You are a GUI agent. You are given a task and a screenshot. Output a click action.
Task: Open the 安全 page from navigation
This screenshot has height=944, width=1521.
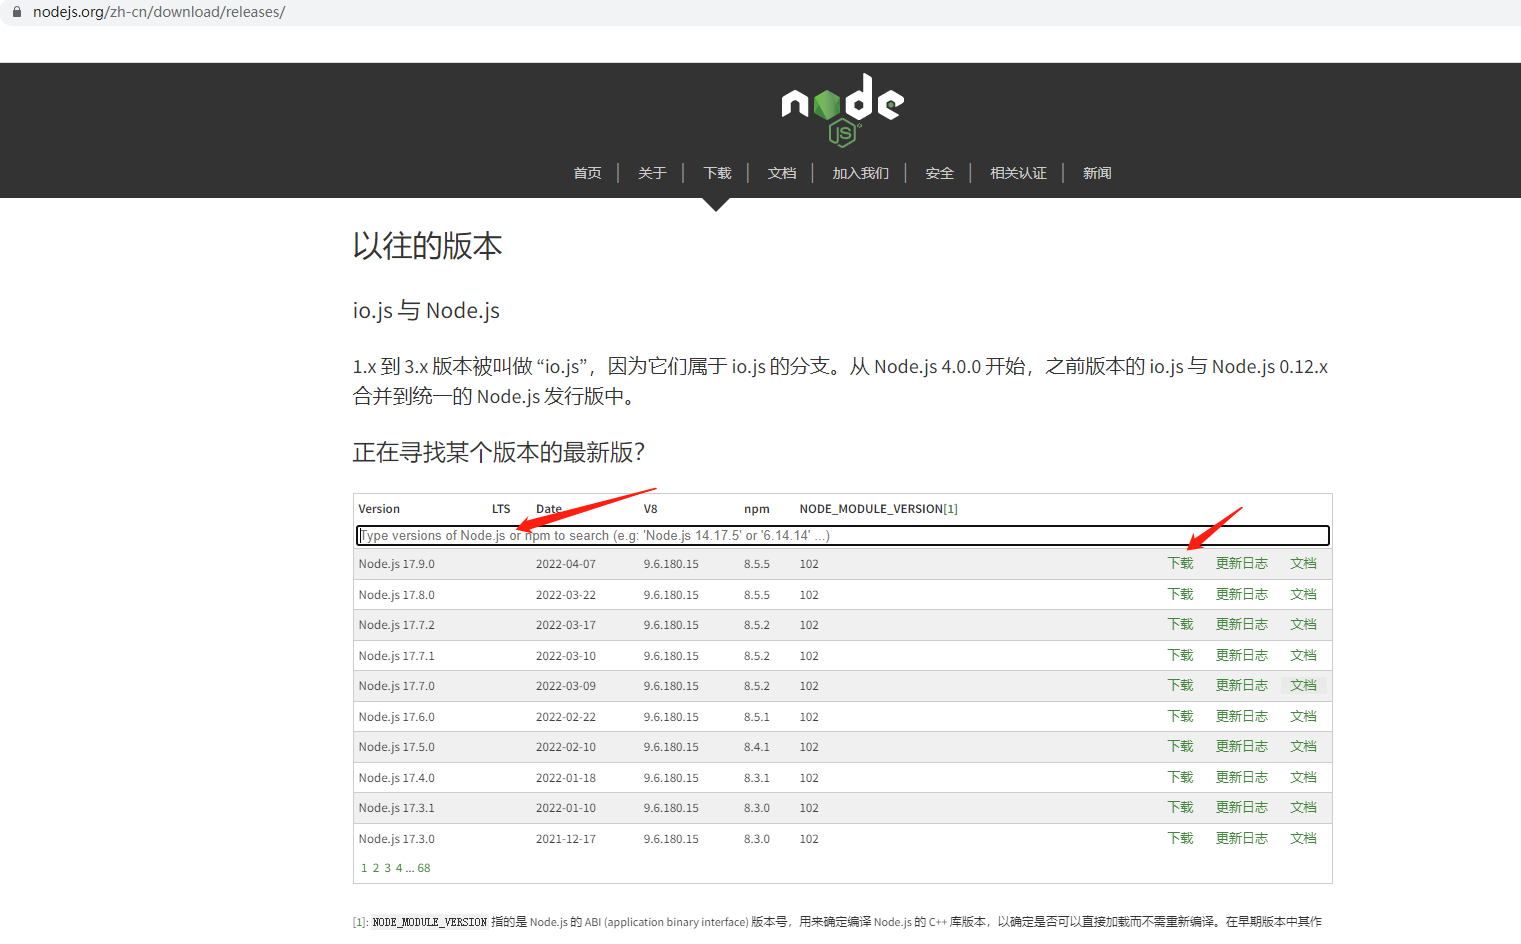pyautogui.click(x=938, y=172)
